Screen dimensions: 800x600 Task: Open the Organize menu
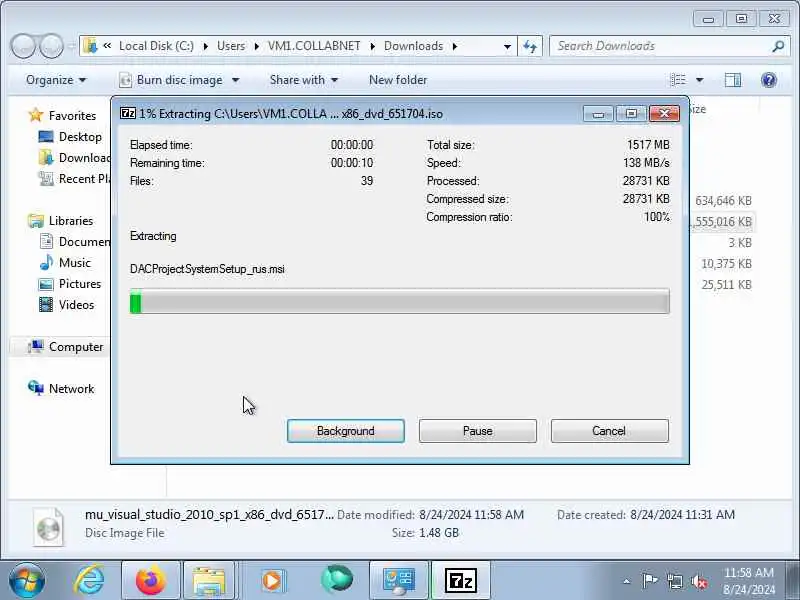(56, 80)
